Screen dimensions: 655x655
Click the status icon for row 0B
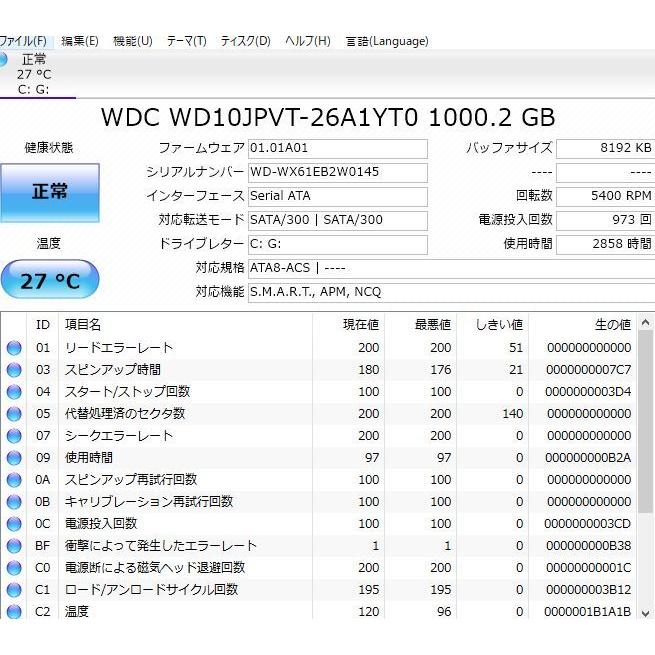(14, 502)
